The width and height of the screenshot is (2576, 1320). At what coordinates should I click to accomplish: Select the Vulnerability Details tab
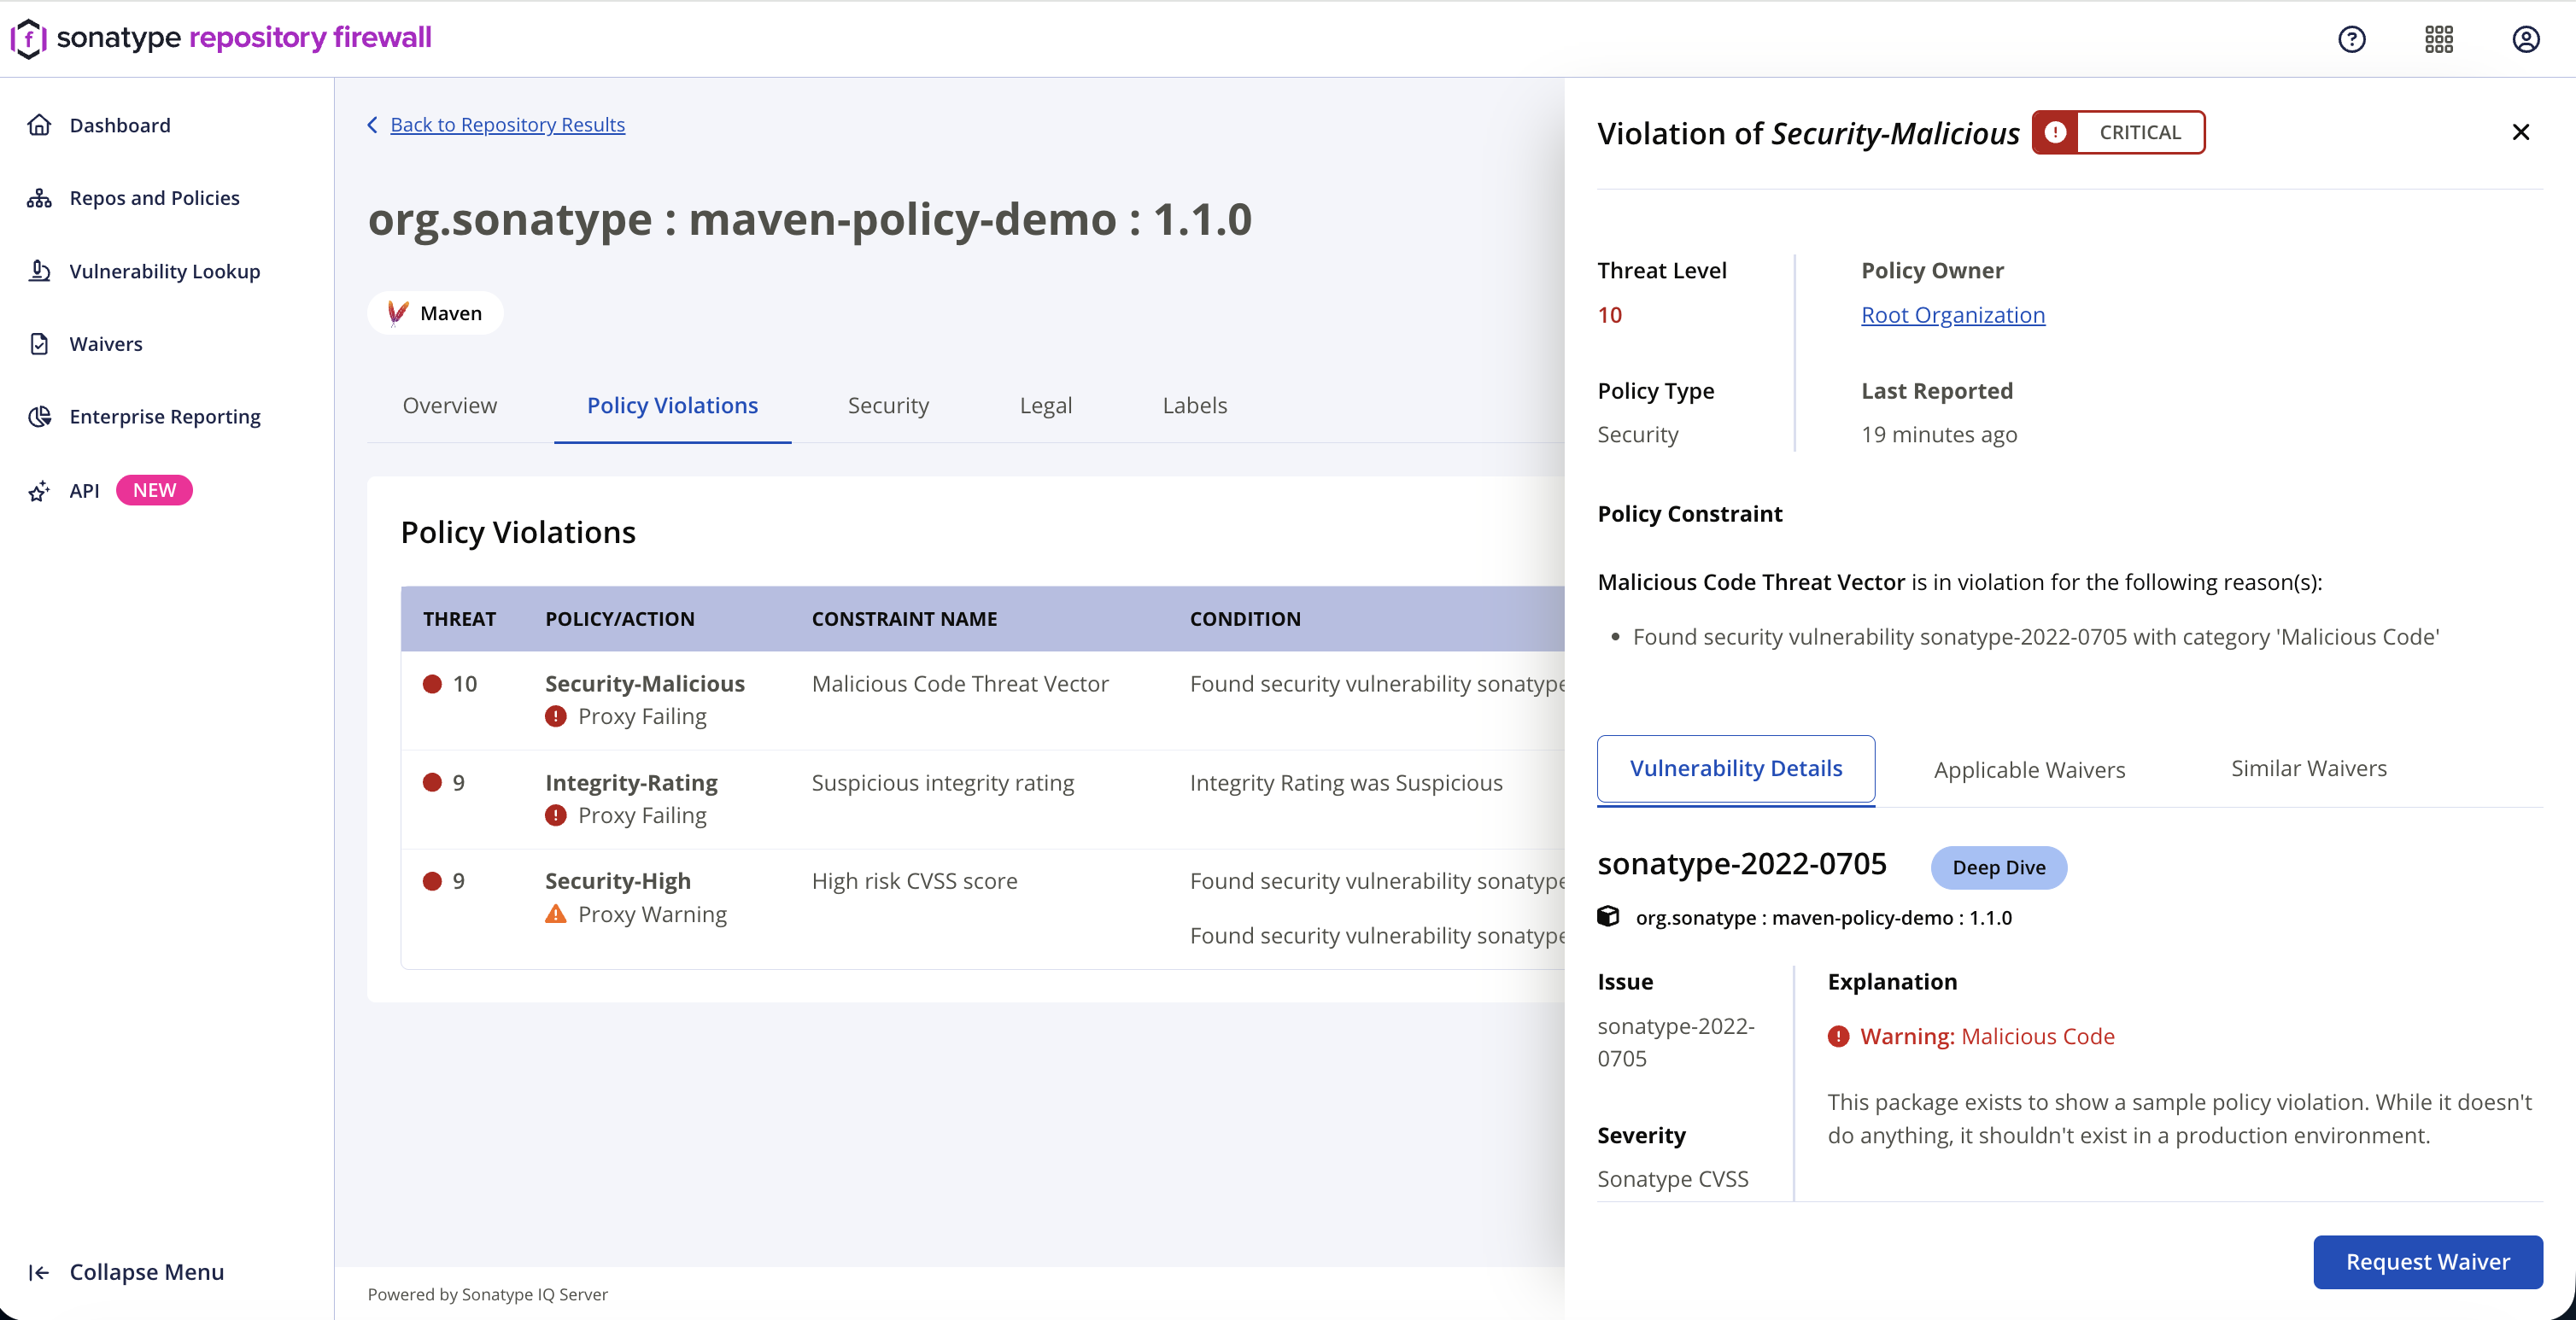pos(1736,769)
